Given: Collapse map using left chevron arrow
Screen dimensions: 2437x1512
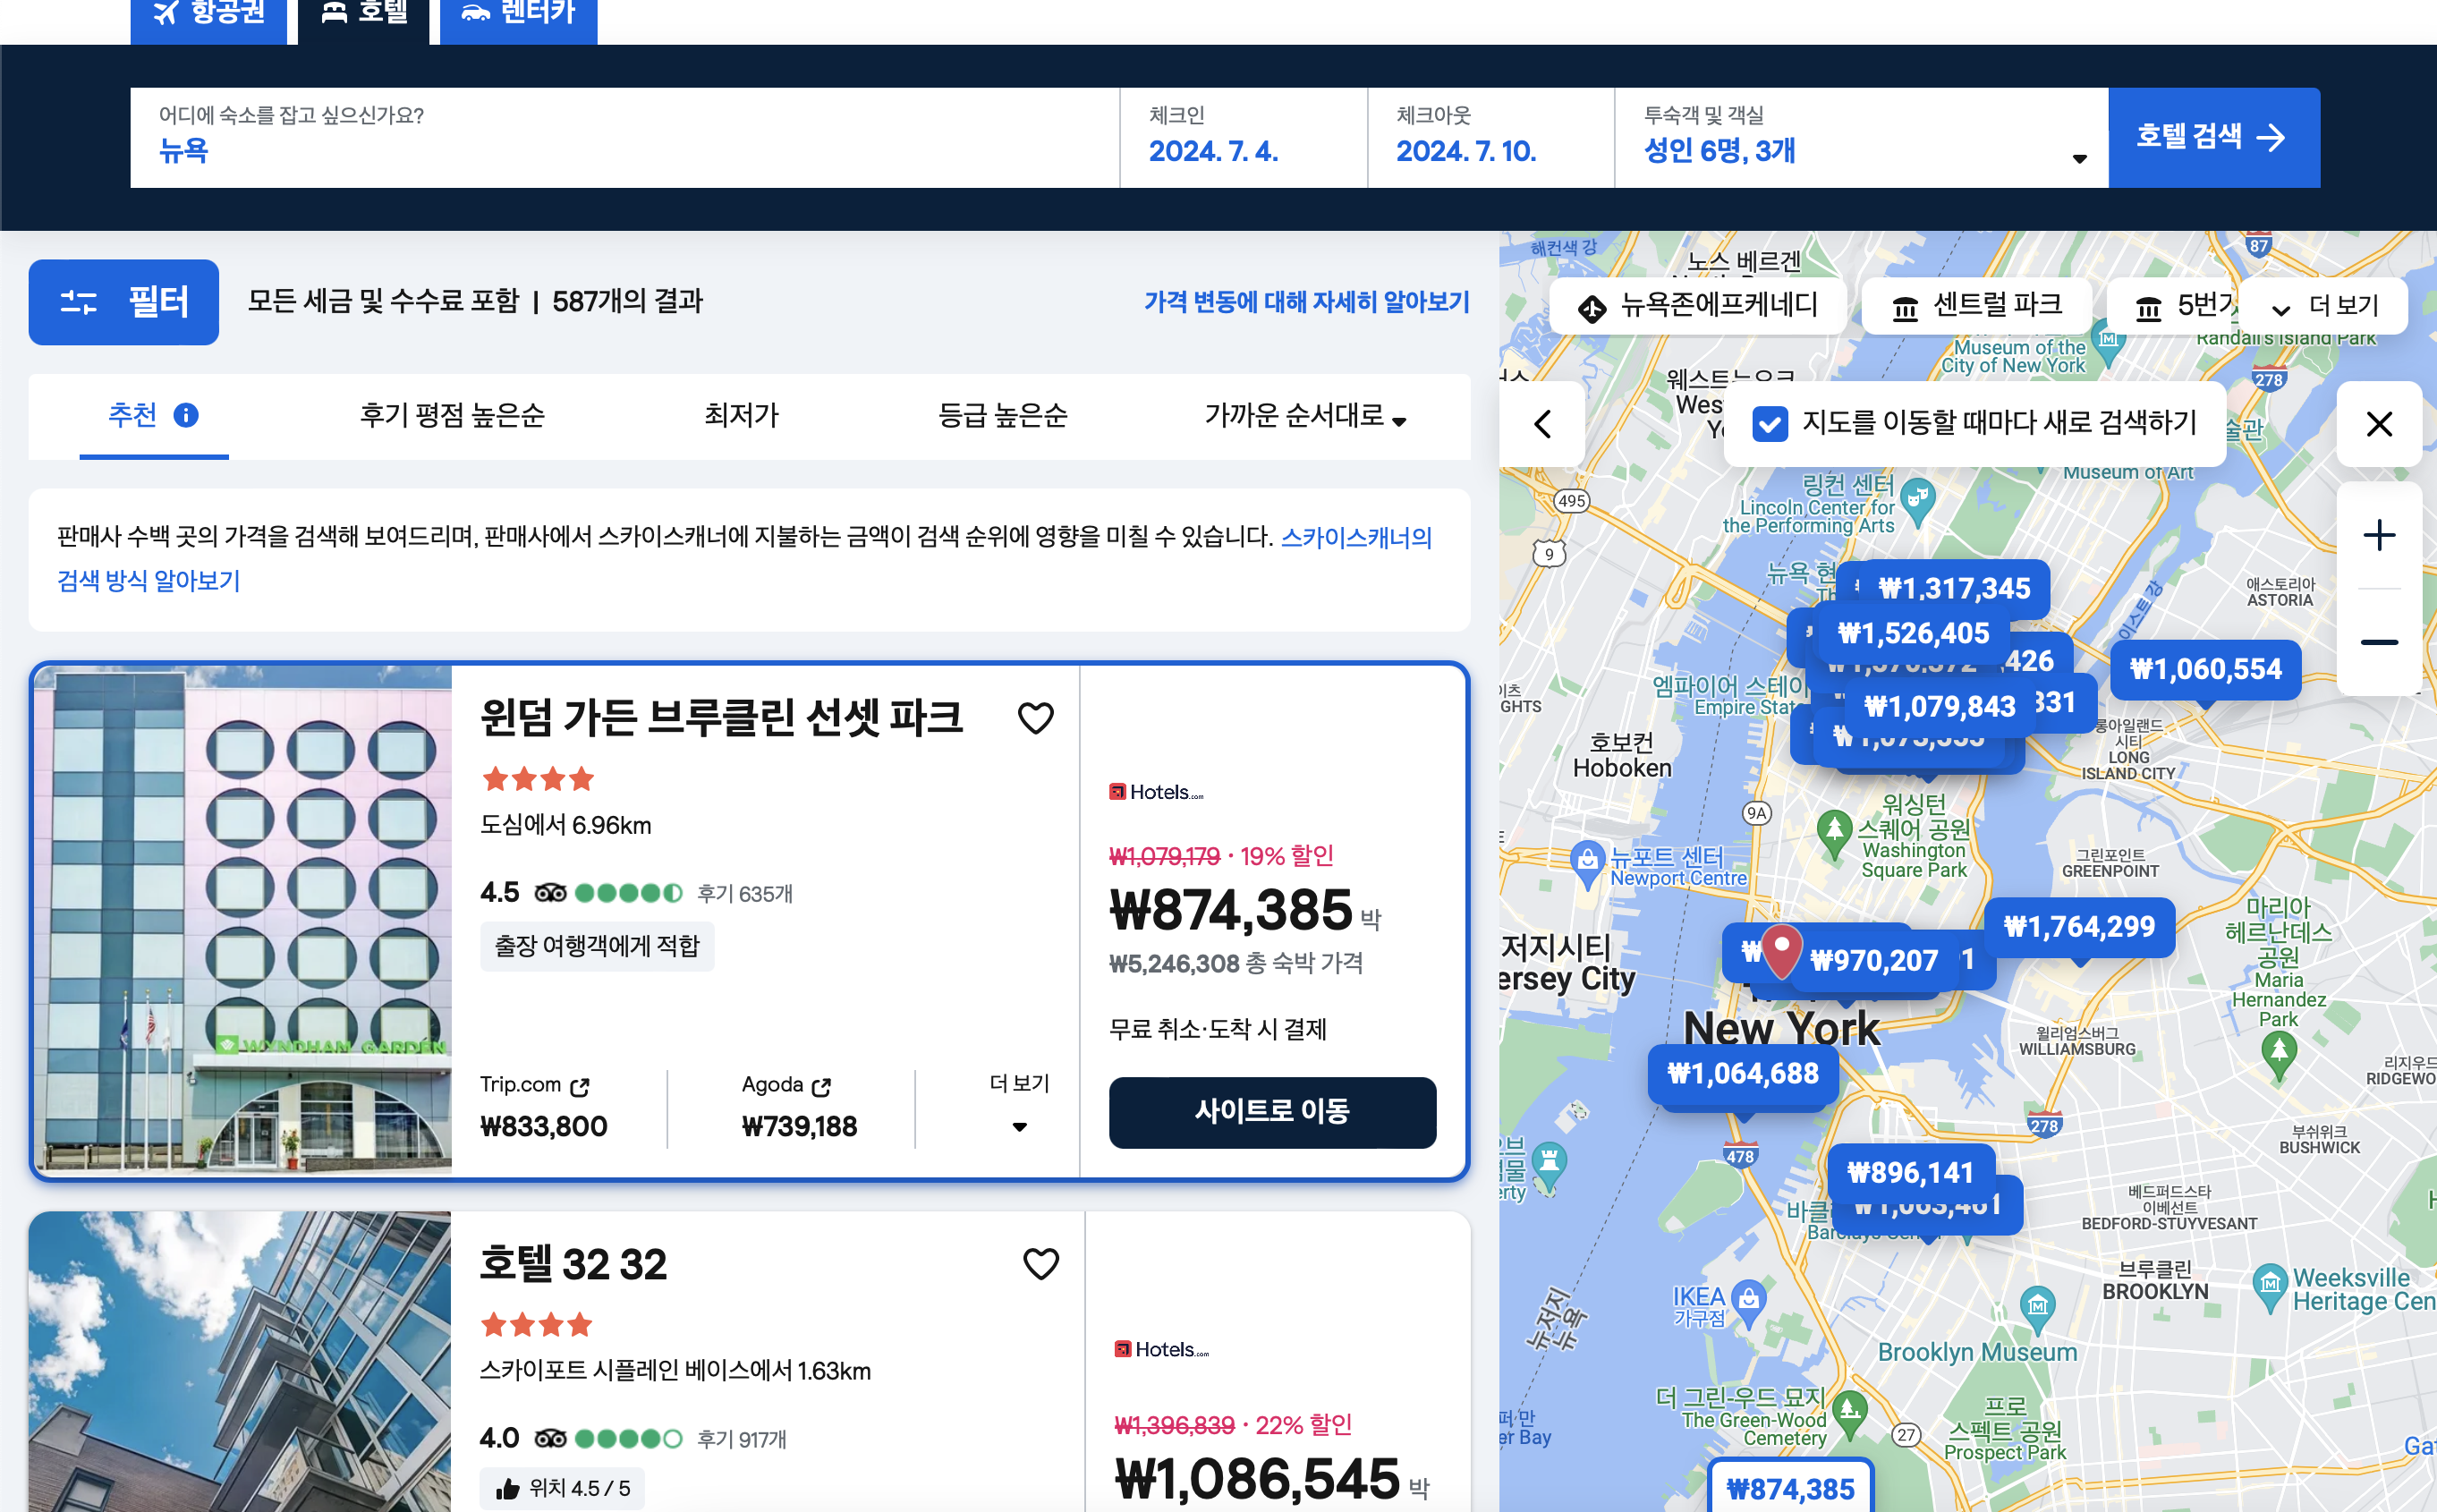Looking at the screenshot, I should tap(1543, 424).
